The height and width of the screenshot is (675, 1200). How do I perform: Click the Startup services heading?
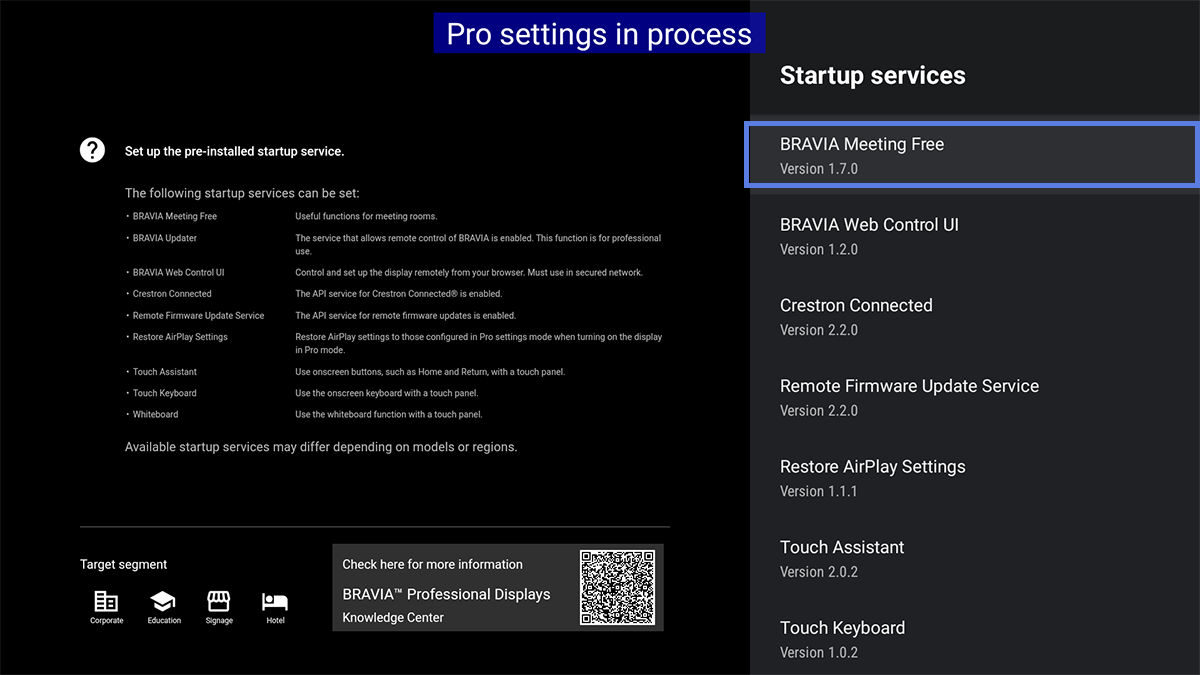pyautogui.click(x=872, y=76)
